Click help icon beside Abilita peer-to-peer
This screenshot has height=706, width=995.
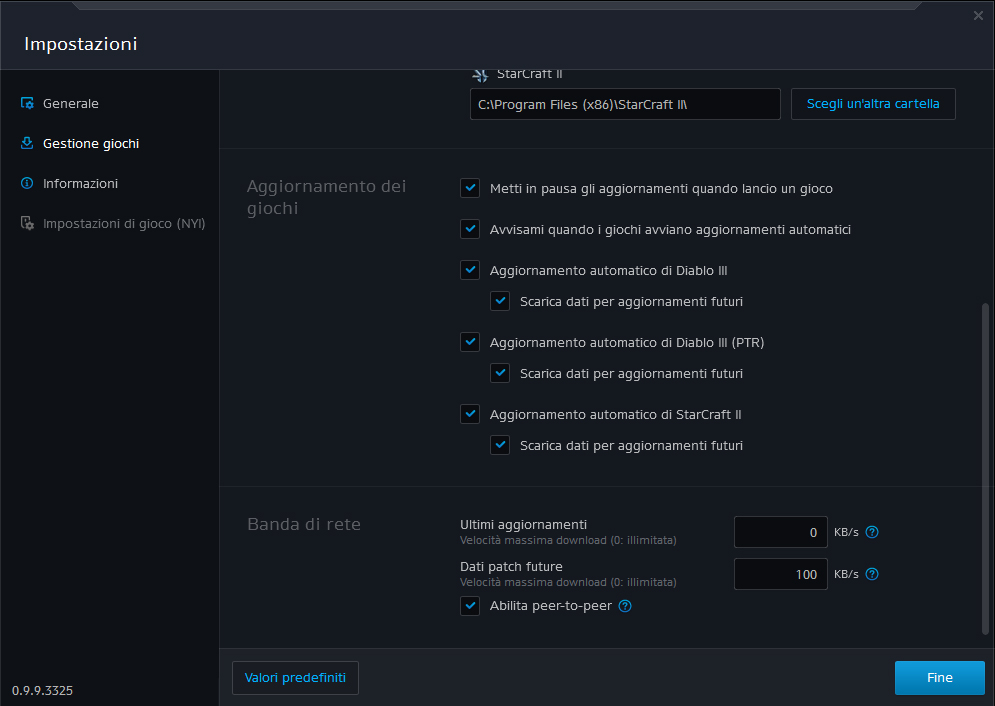tap(625, 606)
